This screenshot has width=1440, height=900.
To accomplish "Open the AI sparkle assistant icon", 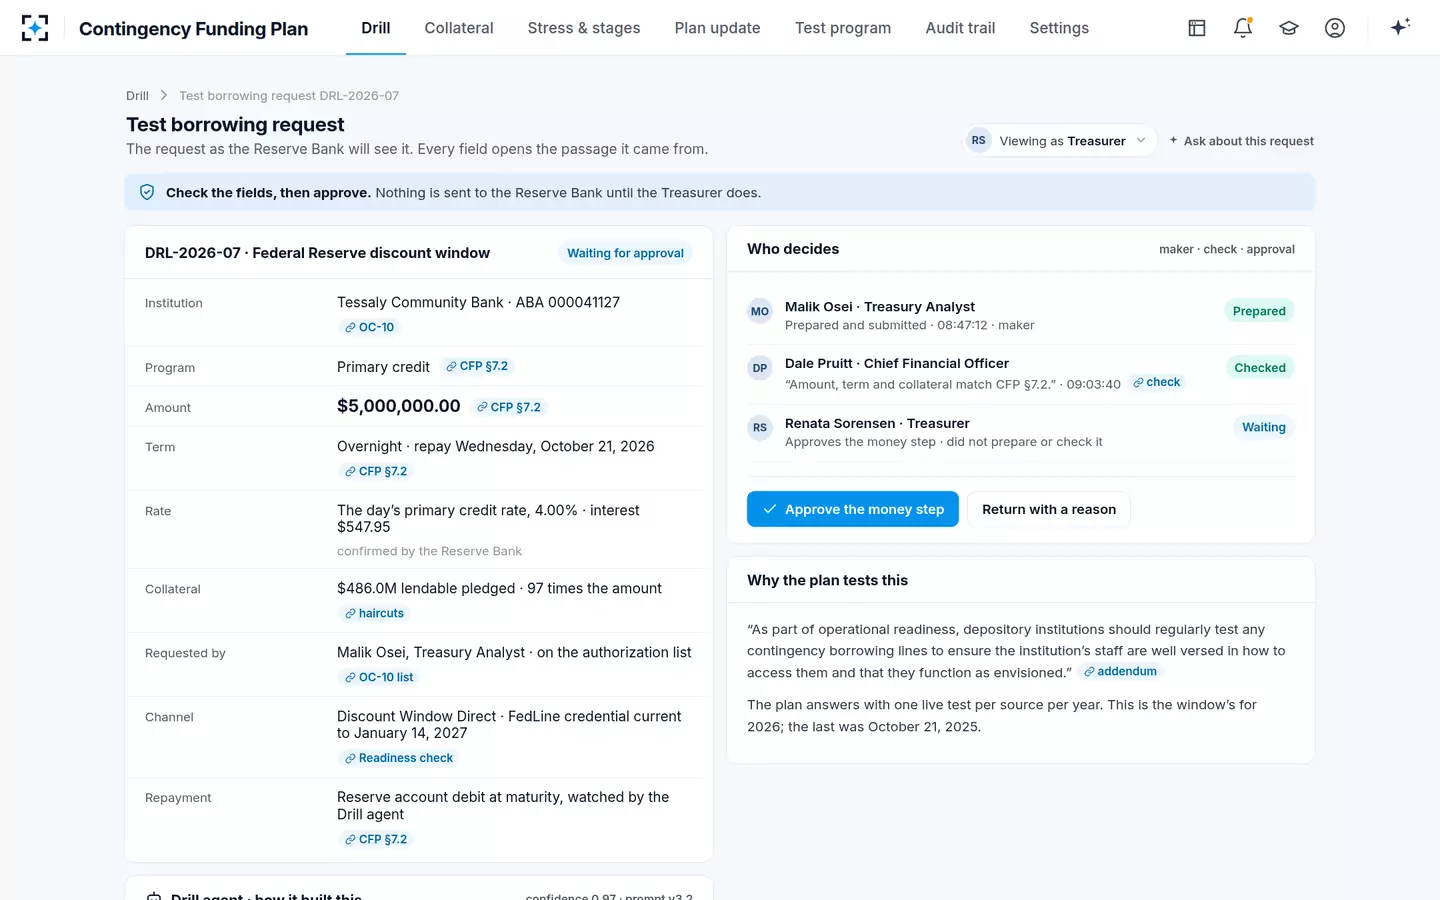I will (1400, 27).
